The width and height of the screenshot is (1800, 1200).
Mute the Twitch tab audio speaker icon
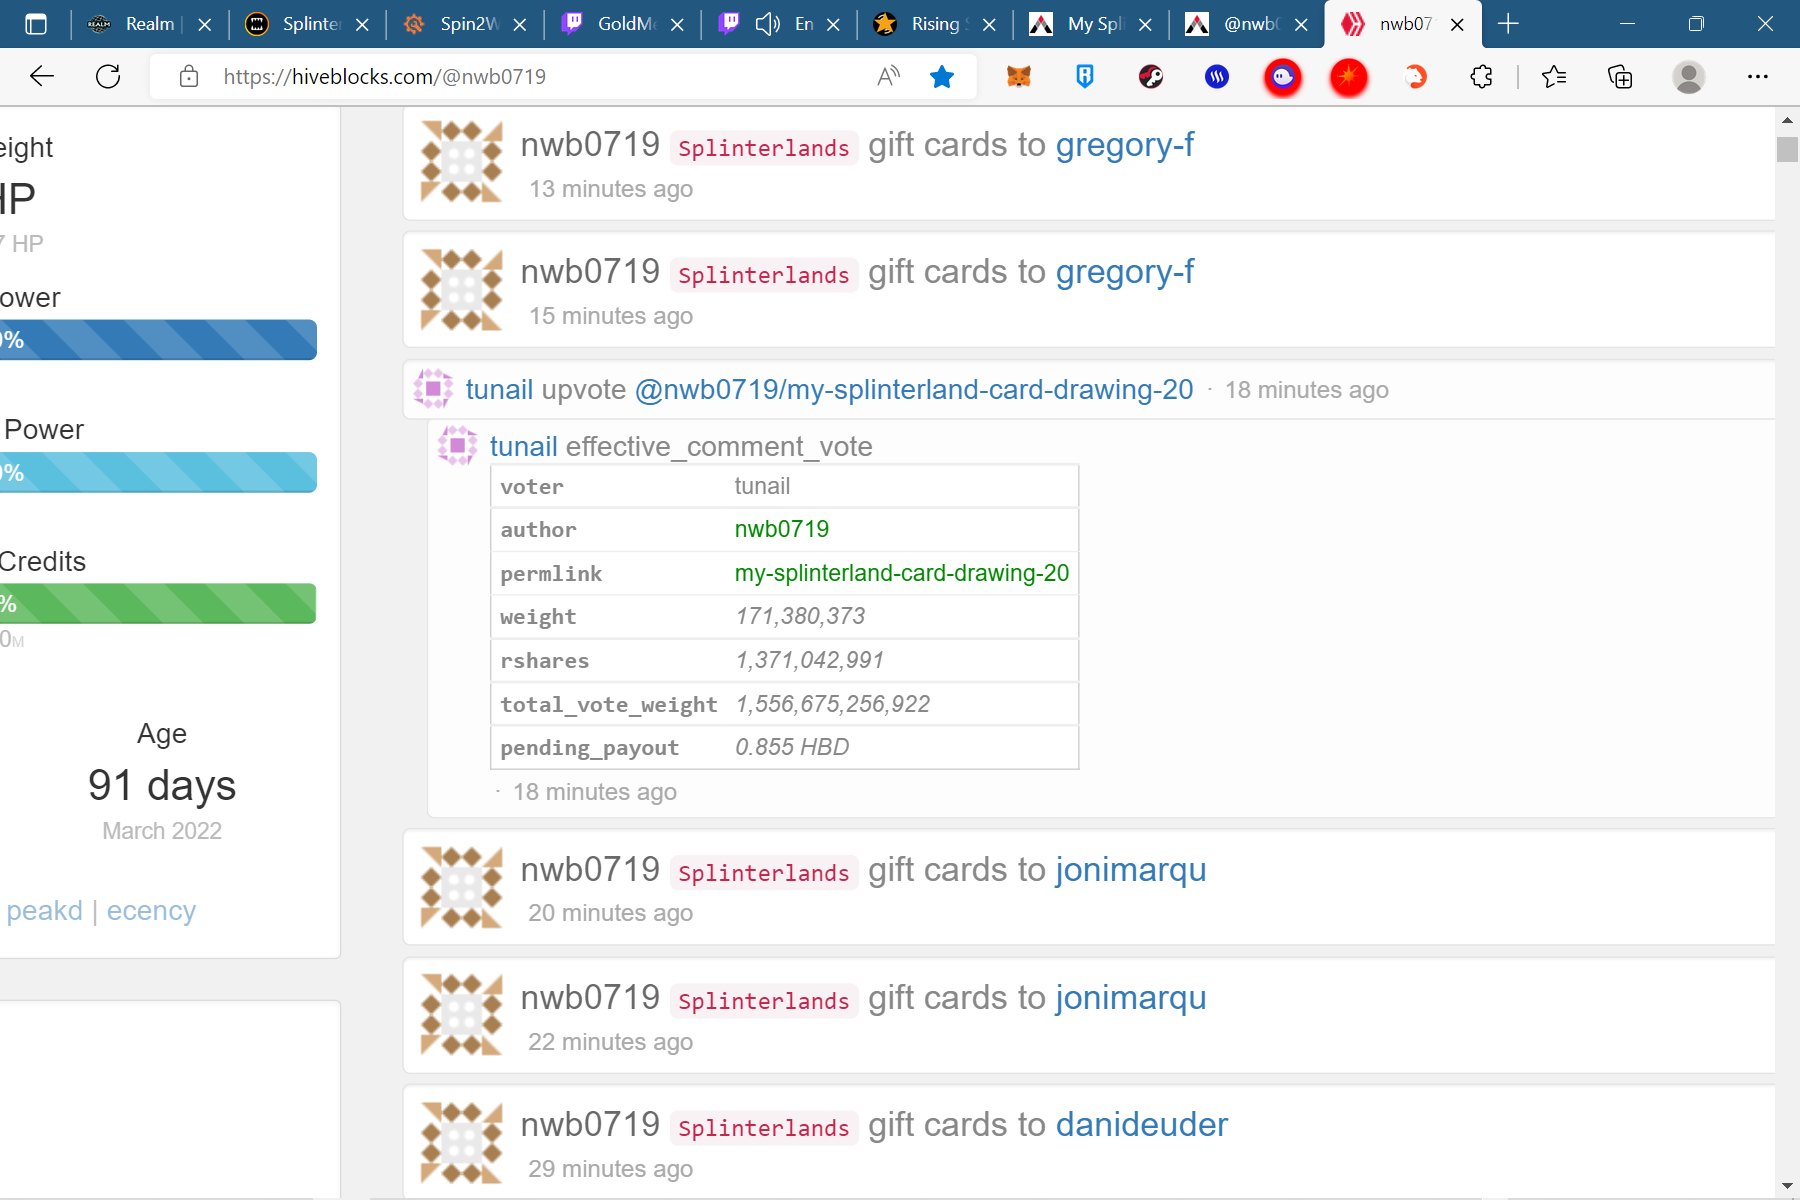point(767,24)
